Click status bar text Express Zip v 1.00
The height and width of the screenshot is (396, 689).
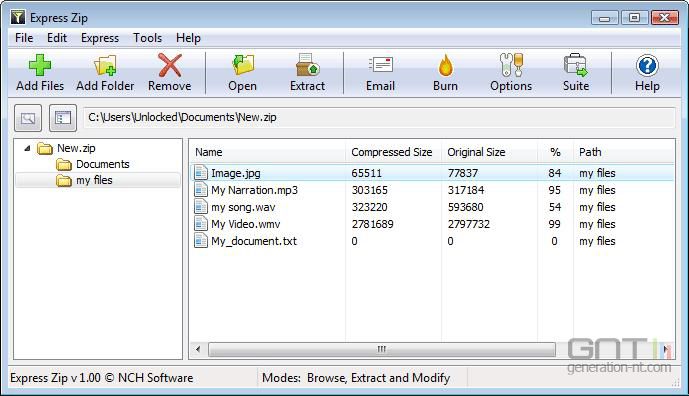(102, 378)
